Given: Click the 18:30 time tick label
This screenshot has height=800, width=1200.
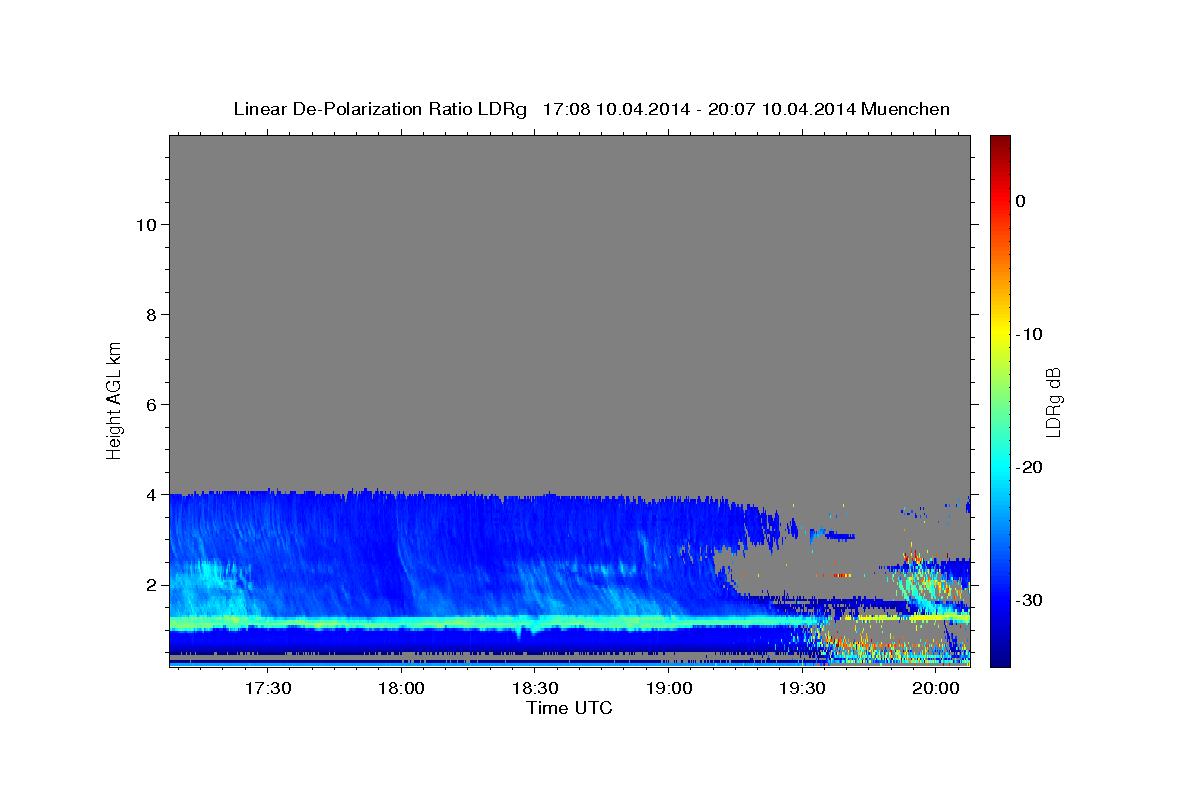Looking at the screenshot, I should 535,688.
